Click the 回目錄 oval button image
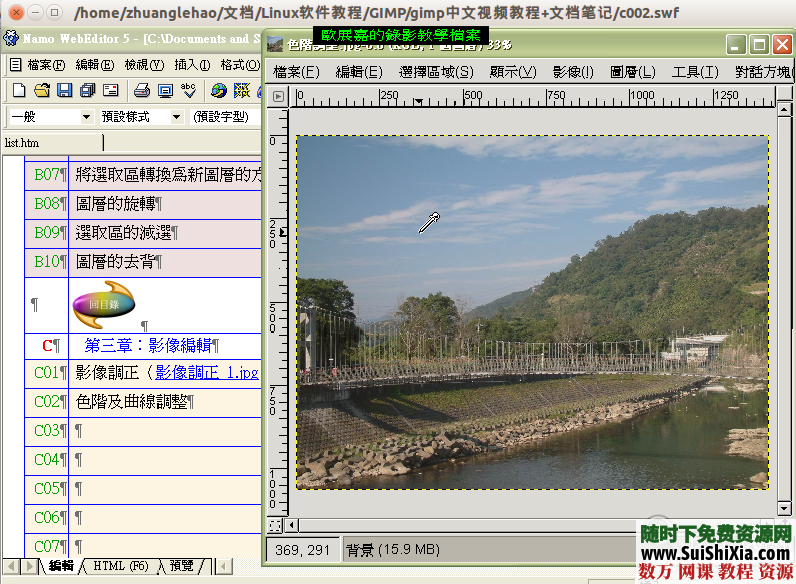Image resolution: width=796 pixels, height=584 pixels. (104, 304)
